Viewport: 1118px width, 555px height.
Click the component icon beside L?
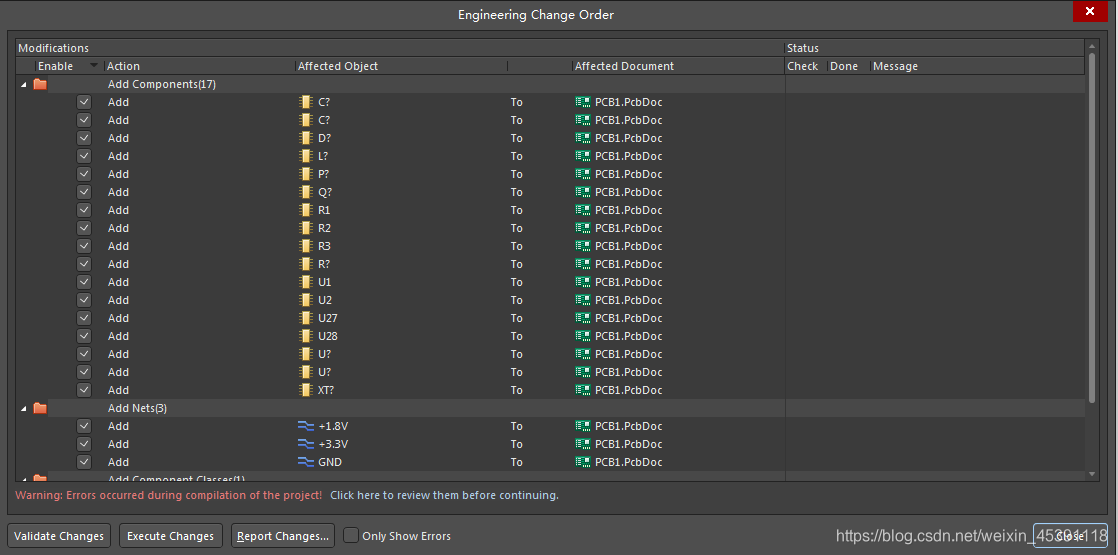point(306,156)
